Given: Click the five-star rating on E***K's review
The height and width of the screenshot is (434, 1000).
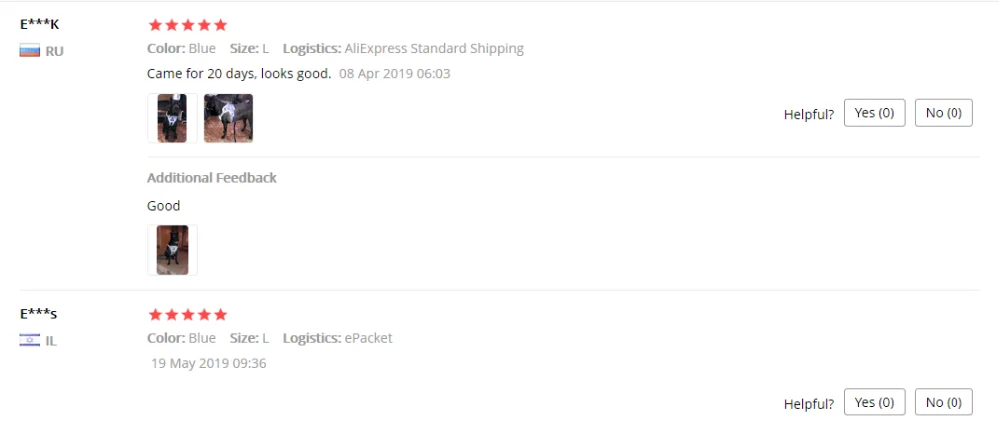Looking at the screenshot, I should (187, 25).
